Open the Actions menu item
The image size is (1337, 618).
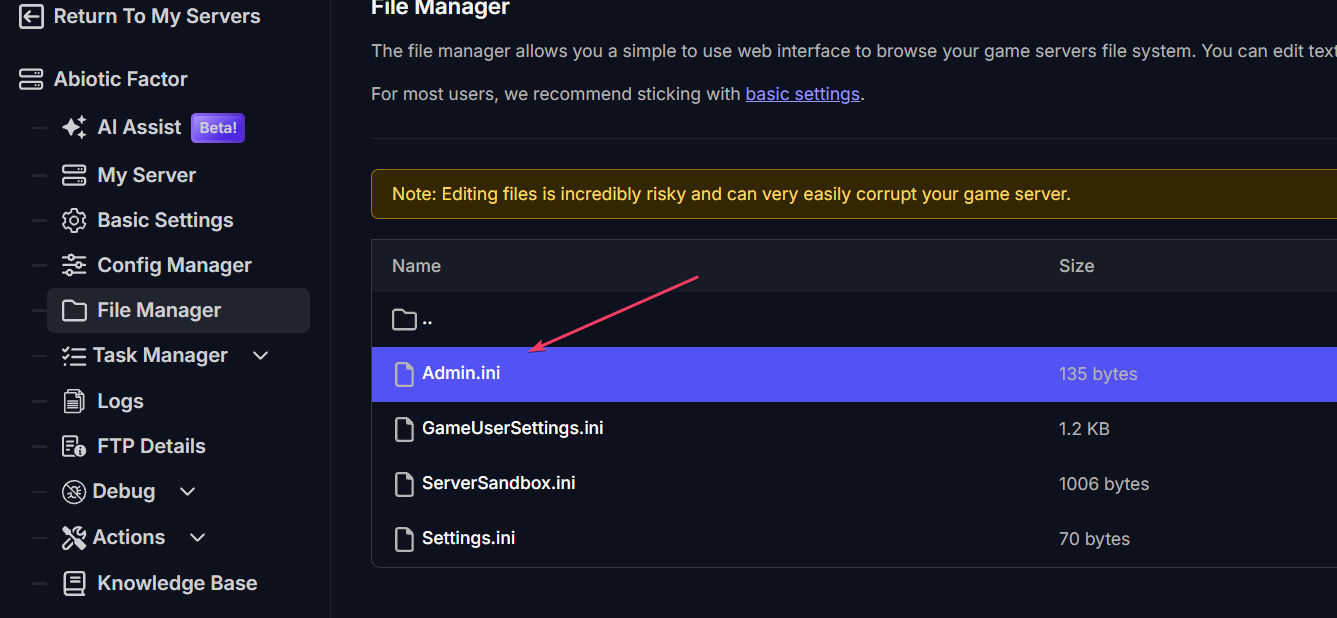(128, 537)
